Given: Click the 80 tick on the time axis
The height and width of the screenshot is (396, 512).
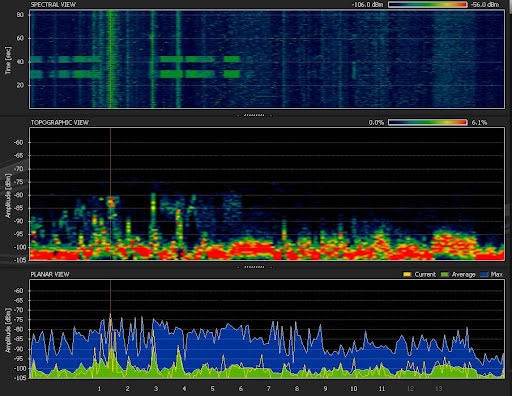Looking at the screenshot, I should pyautogui.click(x=20, y=15).
